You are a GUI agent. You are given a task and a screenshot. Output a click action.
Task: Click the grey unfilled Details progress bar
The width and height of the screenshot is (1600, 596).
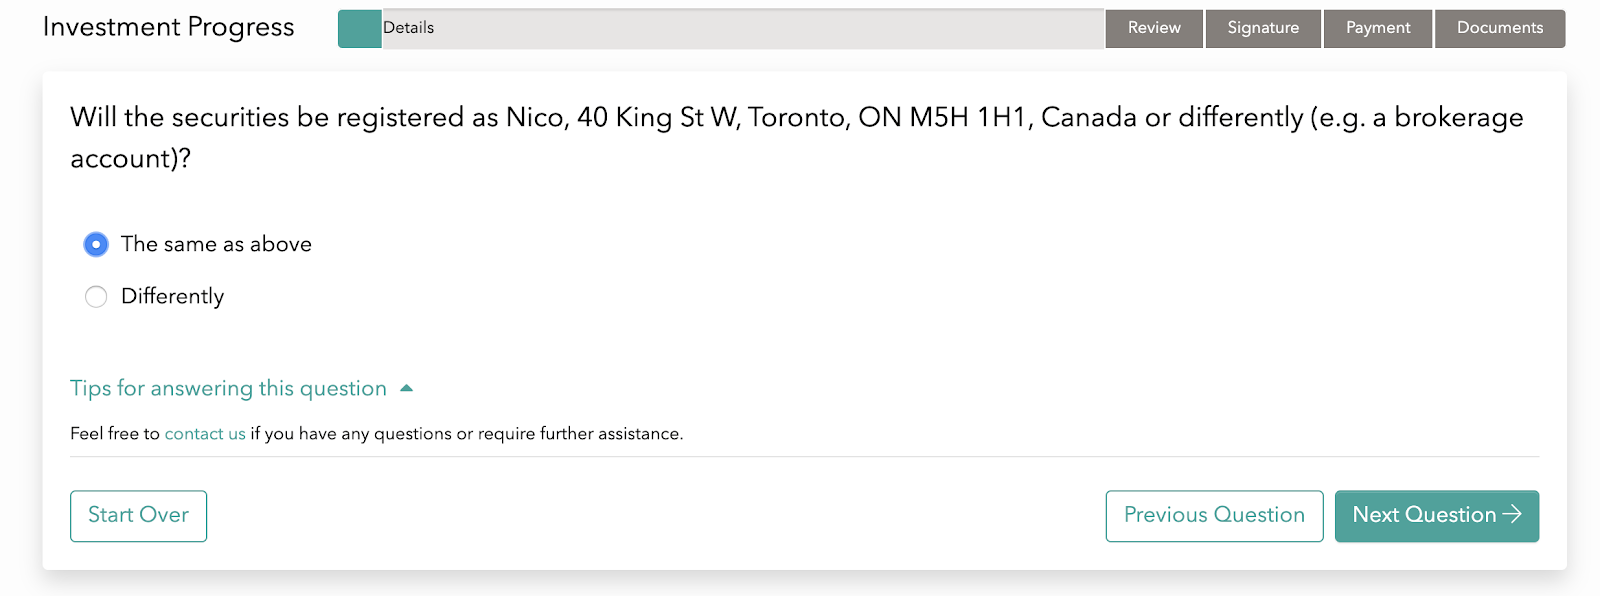pyautogui.click(x=743, y=29)
